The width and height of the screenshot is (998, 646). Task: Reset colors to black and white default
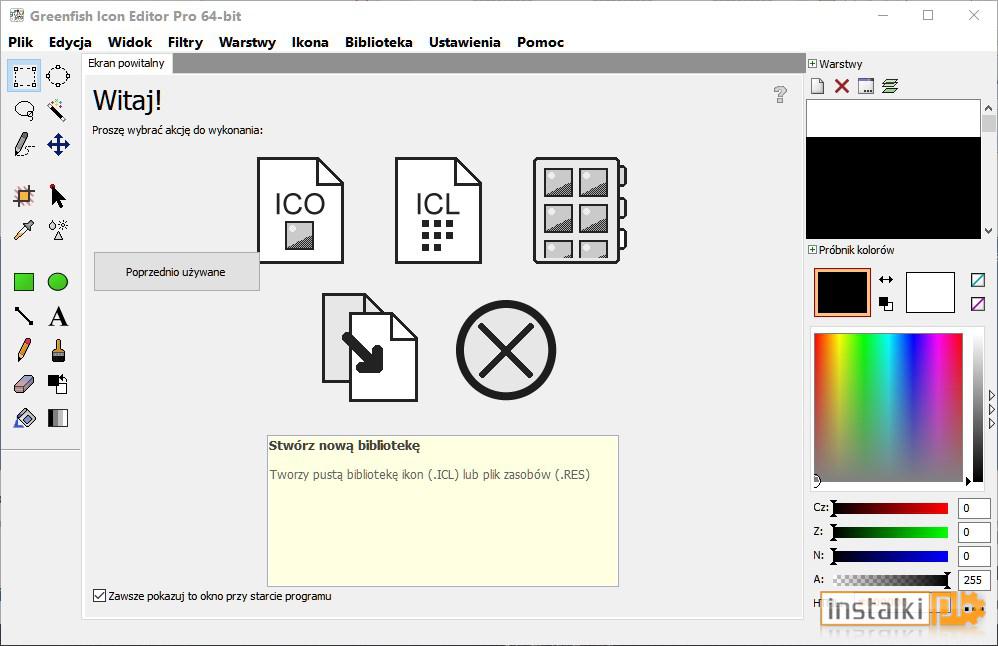(886, 304)
